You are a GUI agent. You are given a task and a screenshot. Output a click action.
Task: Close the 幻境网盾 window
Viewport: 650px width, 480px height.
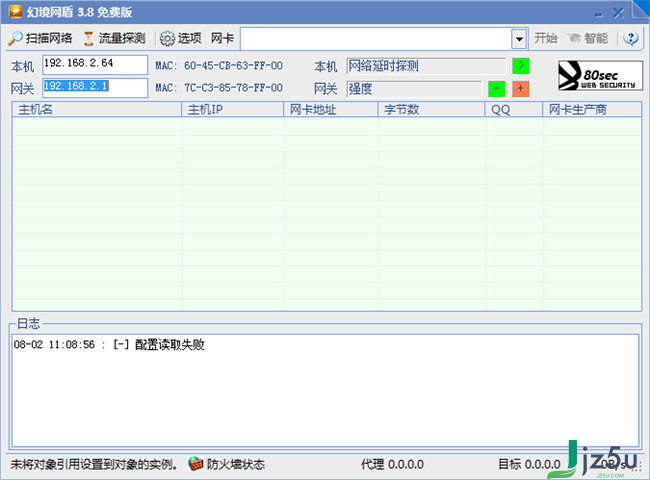tap(618, 13)
